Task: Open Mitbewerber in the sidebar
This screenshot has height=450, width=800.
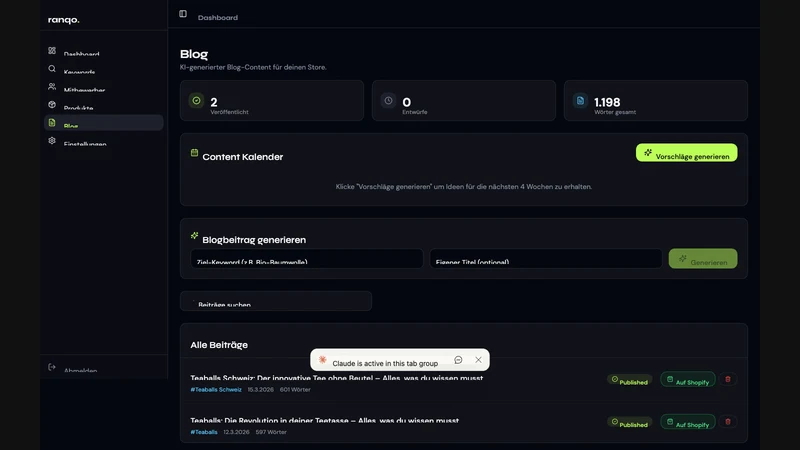Action: pos(104,87)
